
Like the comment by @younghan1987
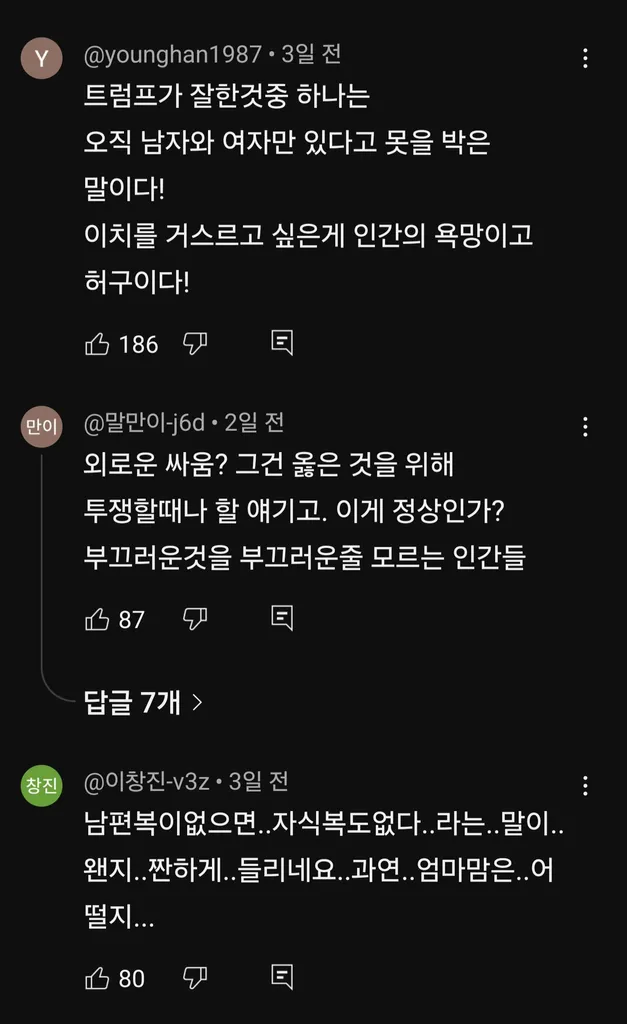[97, 344]
